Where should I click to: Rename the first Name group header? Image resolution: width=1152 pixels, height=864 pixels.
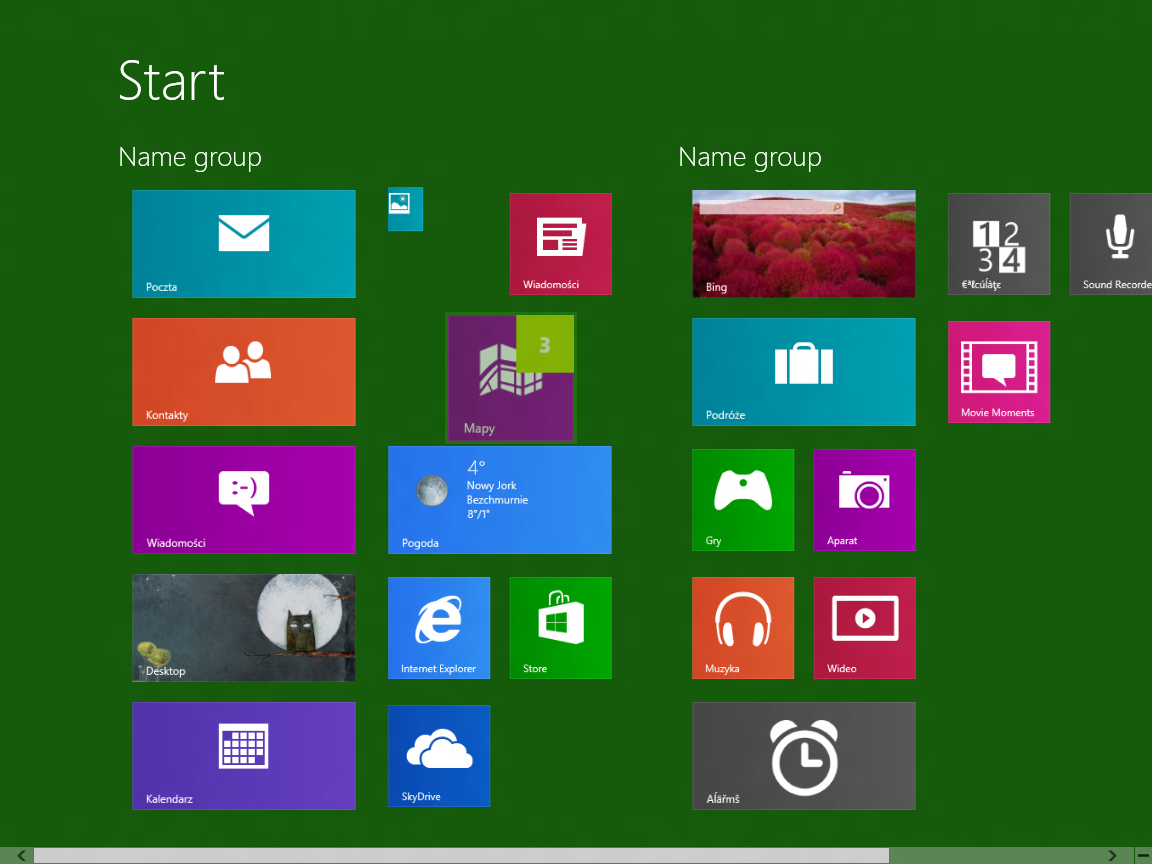[x=190, y=156]
